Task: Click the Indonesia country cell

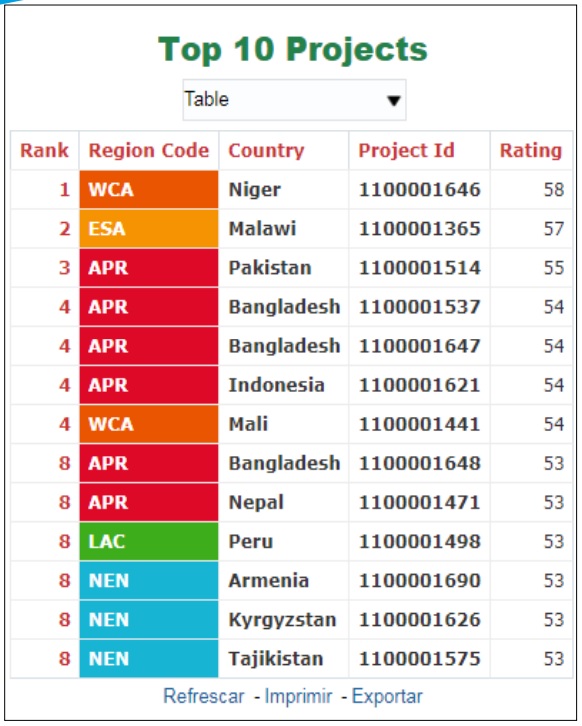Action: pyautogui.click(x=283, y=385)
